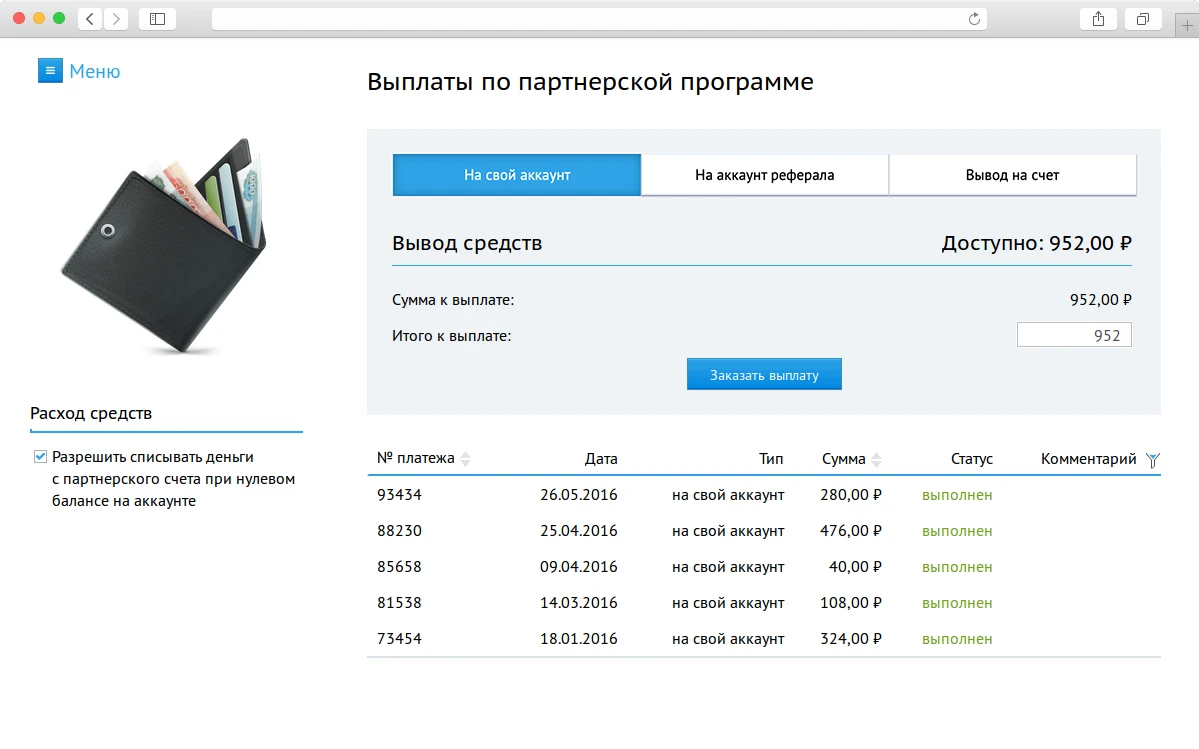1199x749 pixels.
Task: Click the payout amount input showing 952
Action: pyautogui.click(x=1074, y=334)
